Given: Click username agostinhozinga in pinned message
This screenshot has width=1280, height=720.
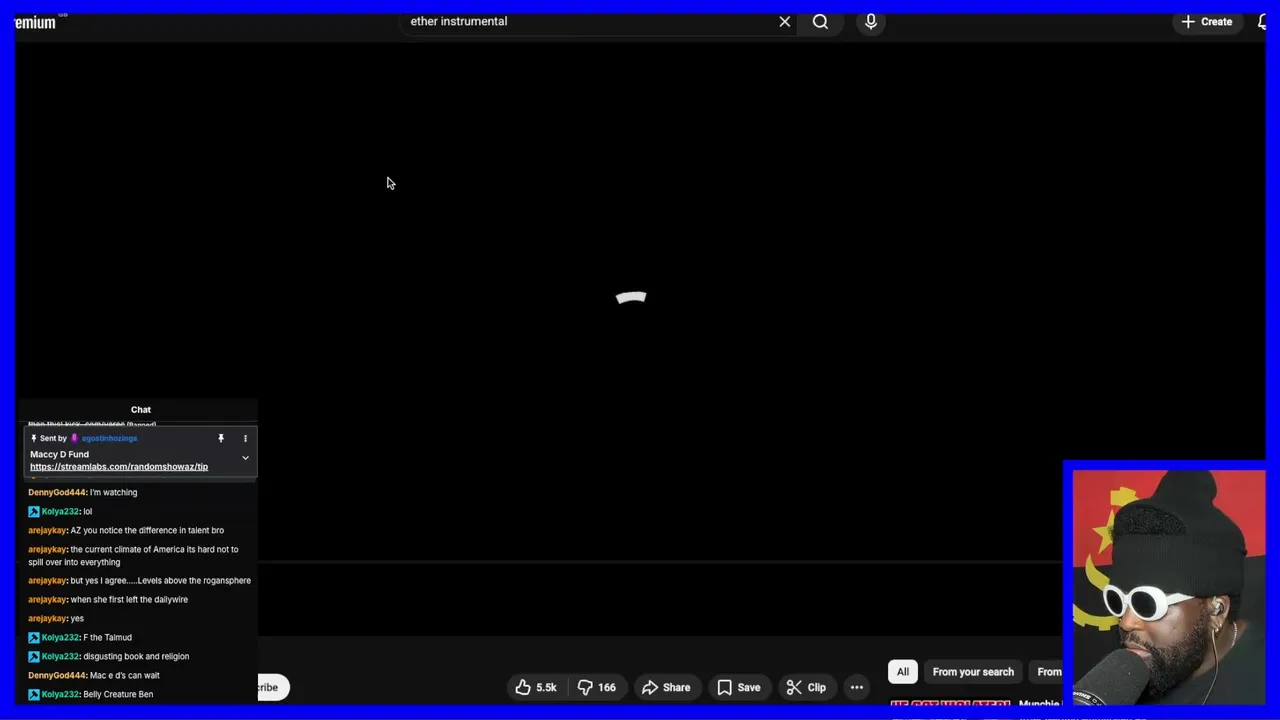Looking at the screenshot, I should [x=109, y=438].
